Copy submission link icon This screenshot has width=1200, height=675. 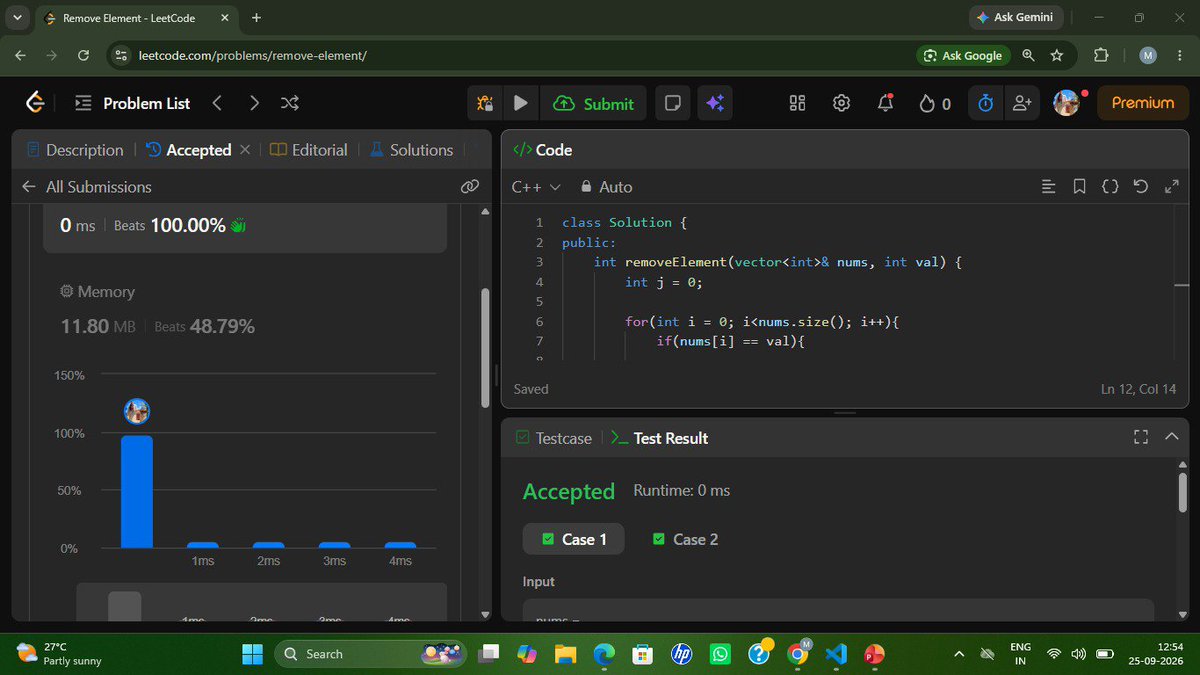(x=469, y=187)
